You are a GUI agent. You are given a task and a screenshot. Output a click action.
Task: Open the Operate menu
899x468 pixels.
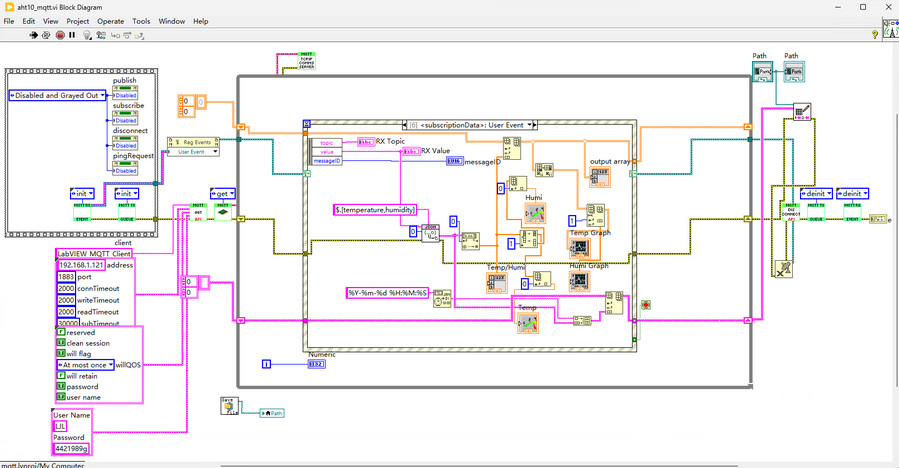[111, 21]
